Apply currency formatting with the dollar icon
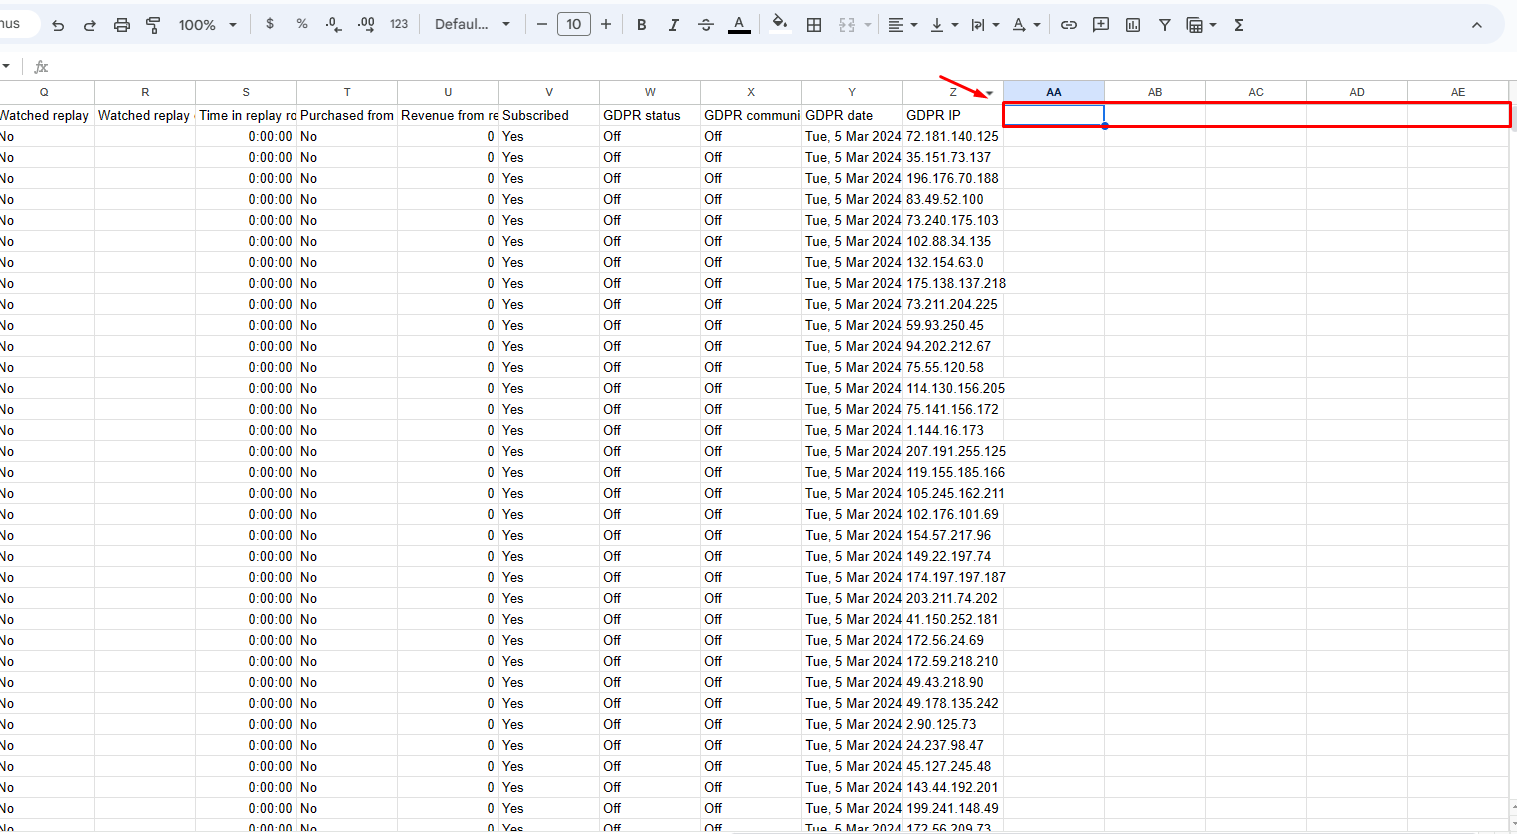The image size is (1517, 834). tap(270, 24)
